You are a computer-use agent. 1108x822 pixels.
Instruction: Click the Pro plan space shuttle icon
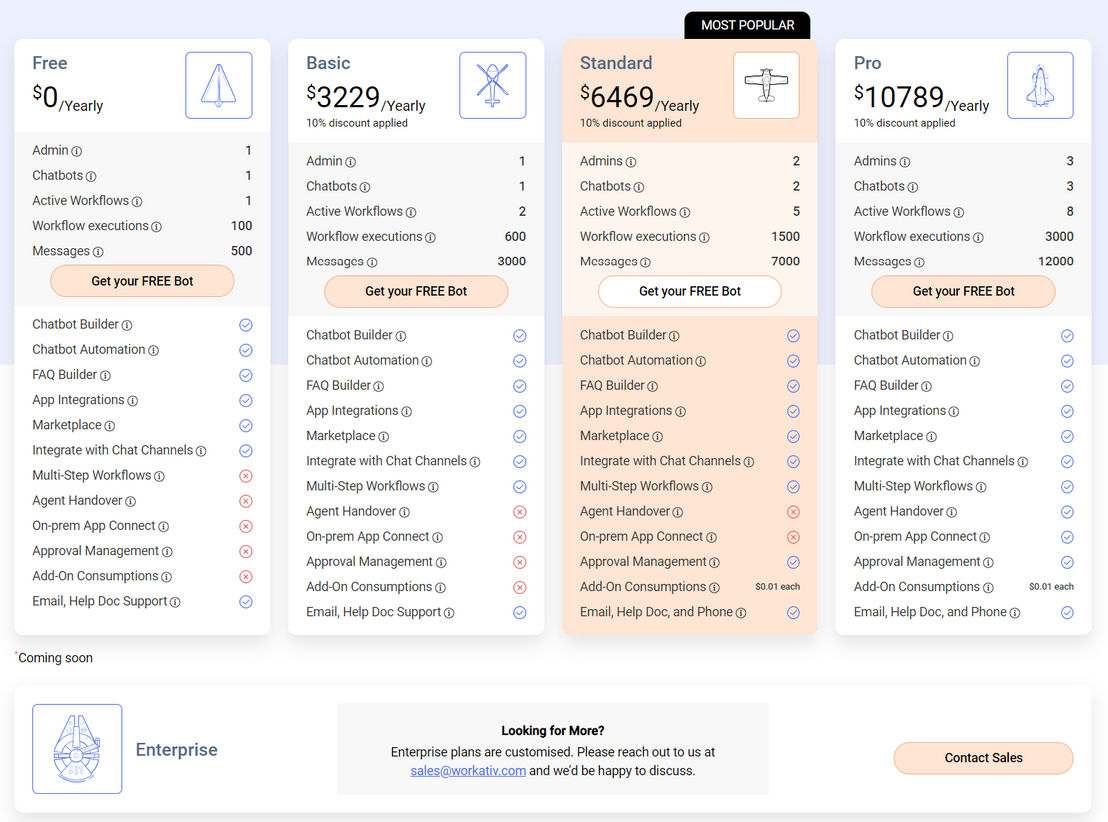point(1040,85)
